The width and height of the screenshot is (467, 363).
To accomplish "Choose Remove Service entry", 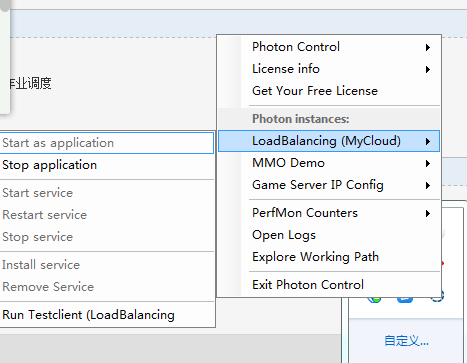I will [107, 287].
